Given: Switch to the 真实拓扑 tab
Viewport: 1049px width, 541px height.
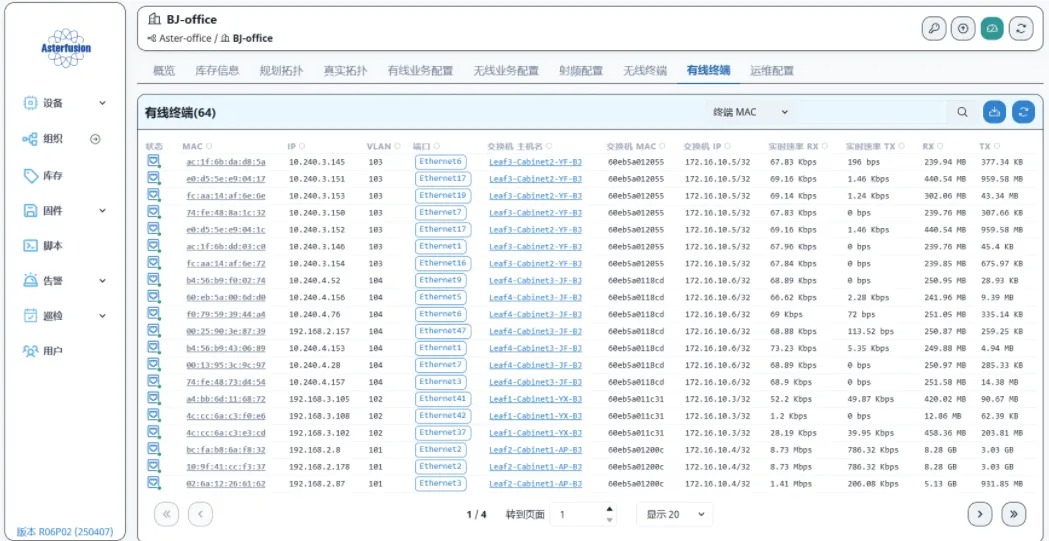Looking at the screenshot, I should [345, 70].
